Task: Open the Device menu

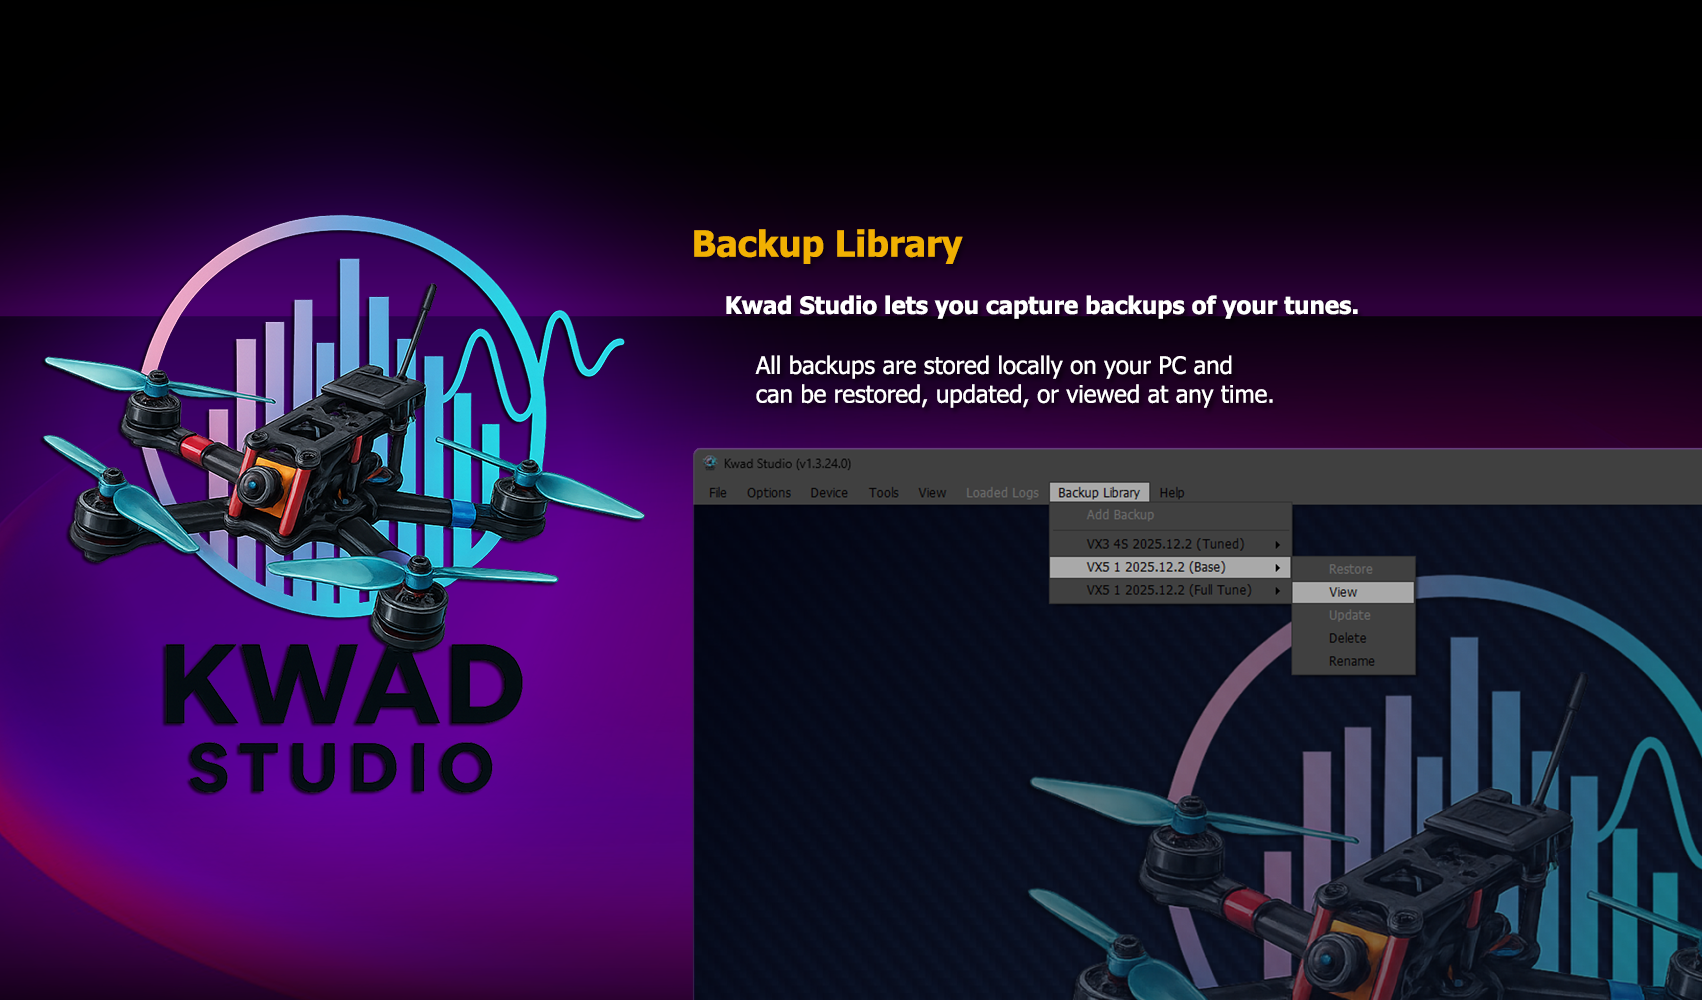Action: [x=829, y=493]
